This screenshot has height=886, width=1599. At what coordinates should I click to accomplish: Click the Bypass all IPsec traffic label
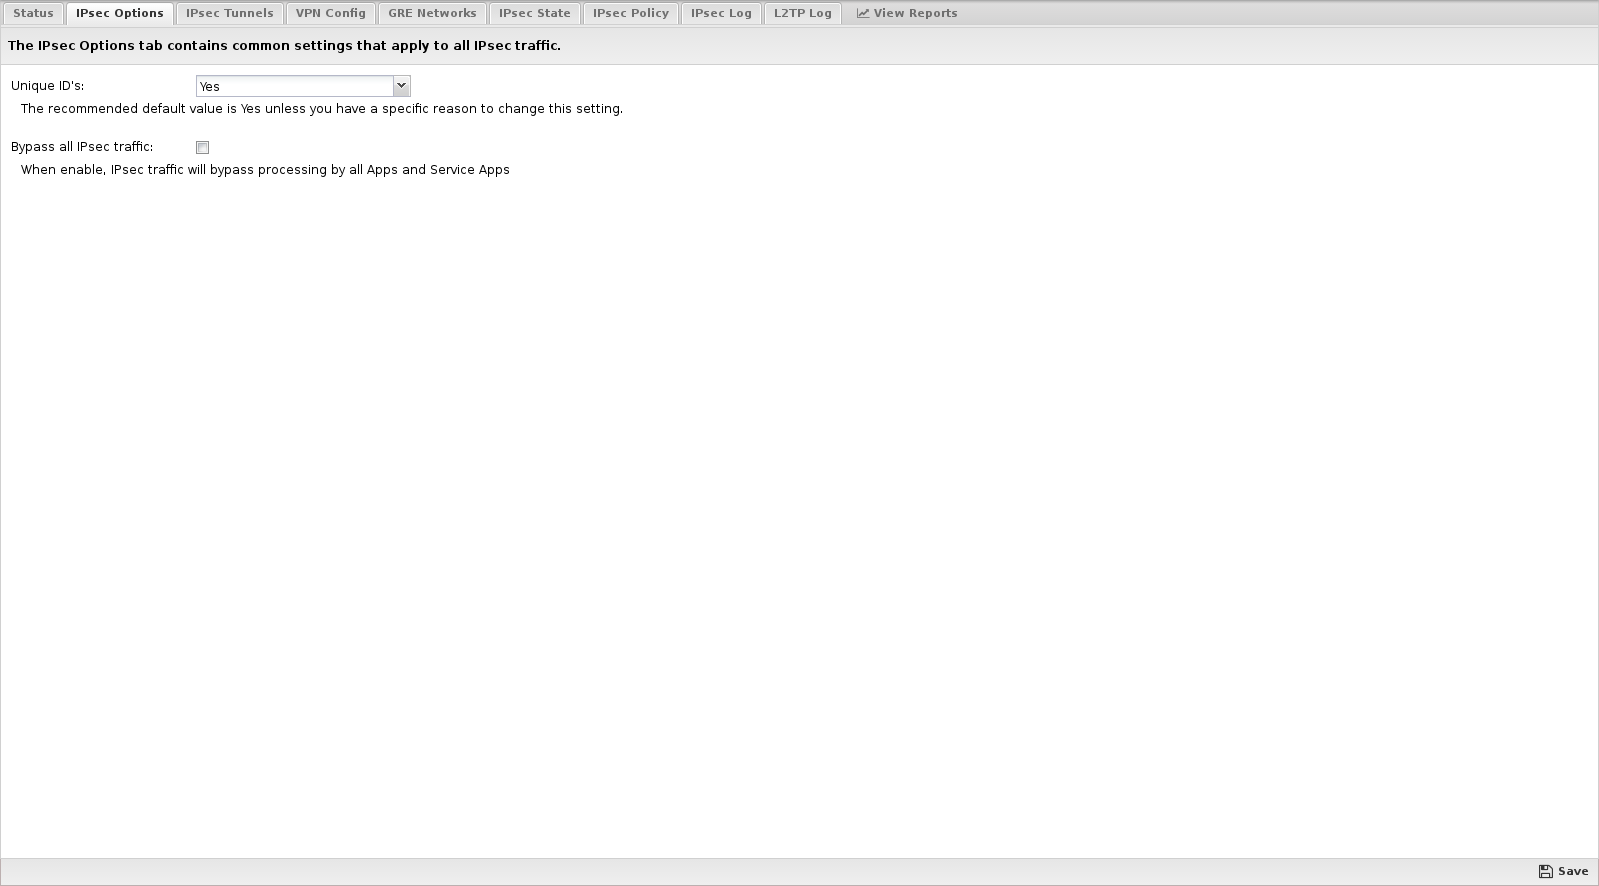[x=82, y=147]
